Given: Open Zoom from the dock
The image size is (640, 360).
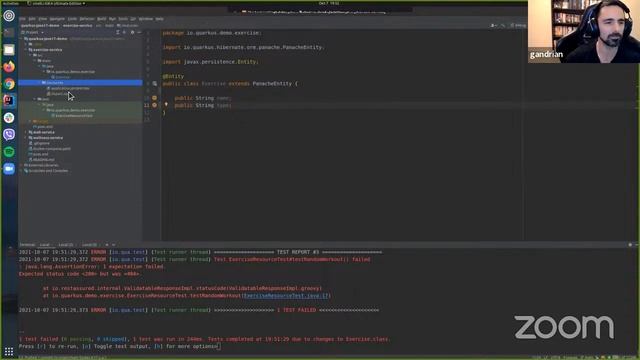Looking at the screenshot, I should [9, 168].
